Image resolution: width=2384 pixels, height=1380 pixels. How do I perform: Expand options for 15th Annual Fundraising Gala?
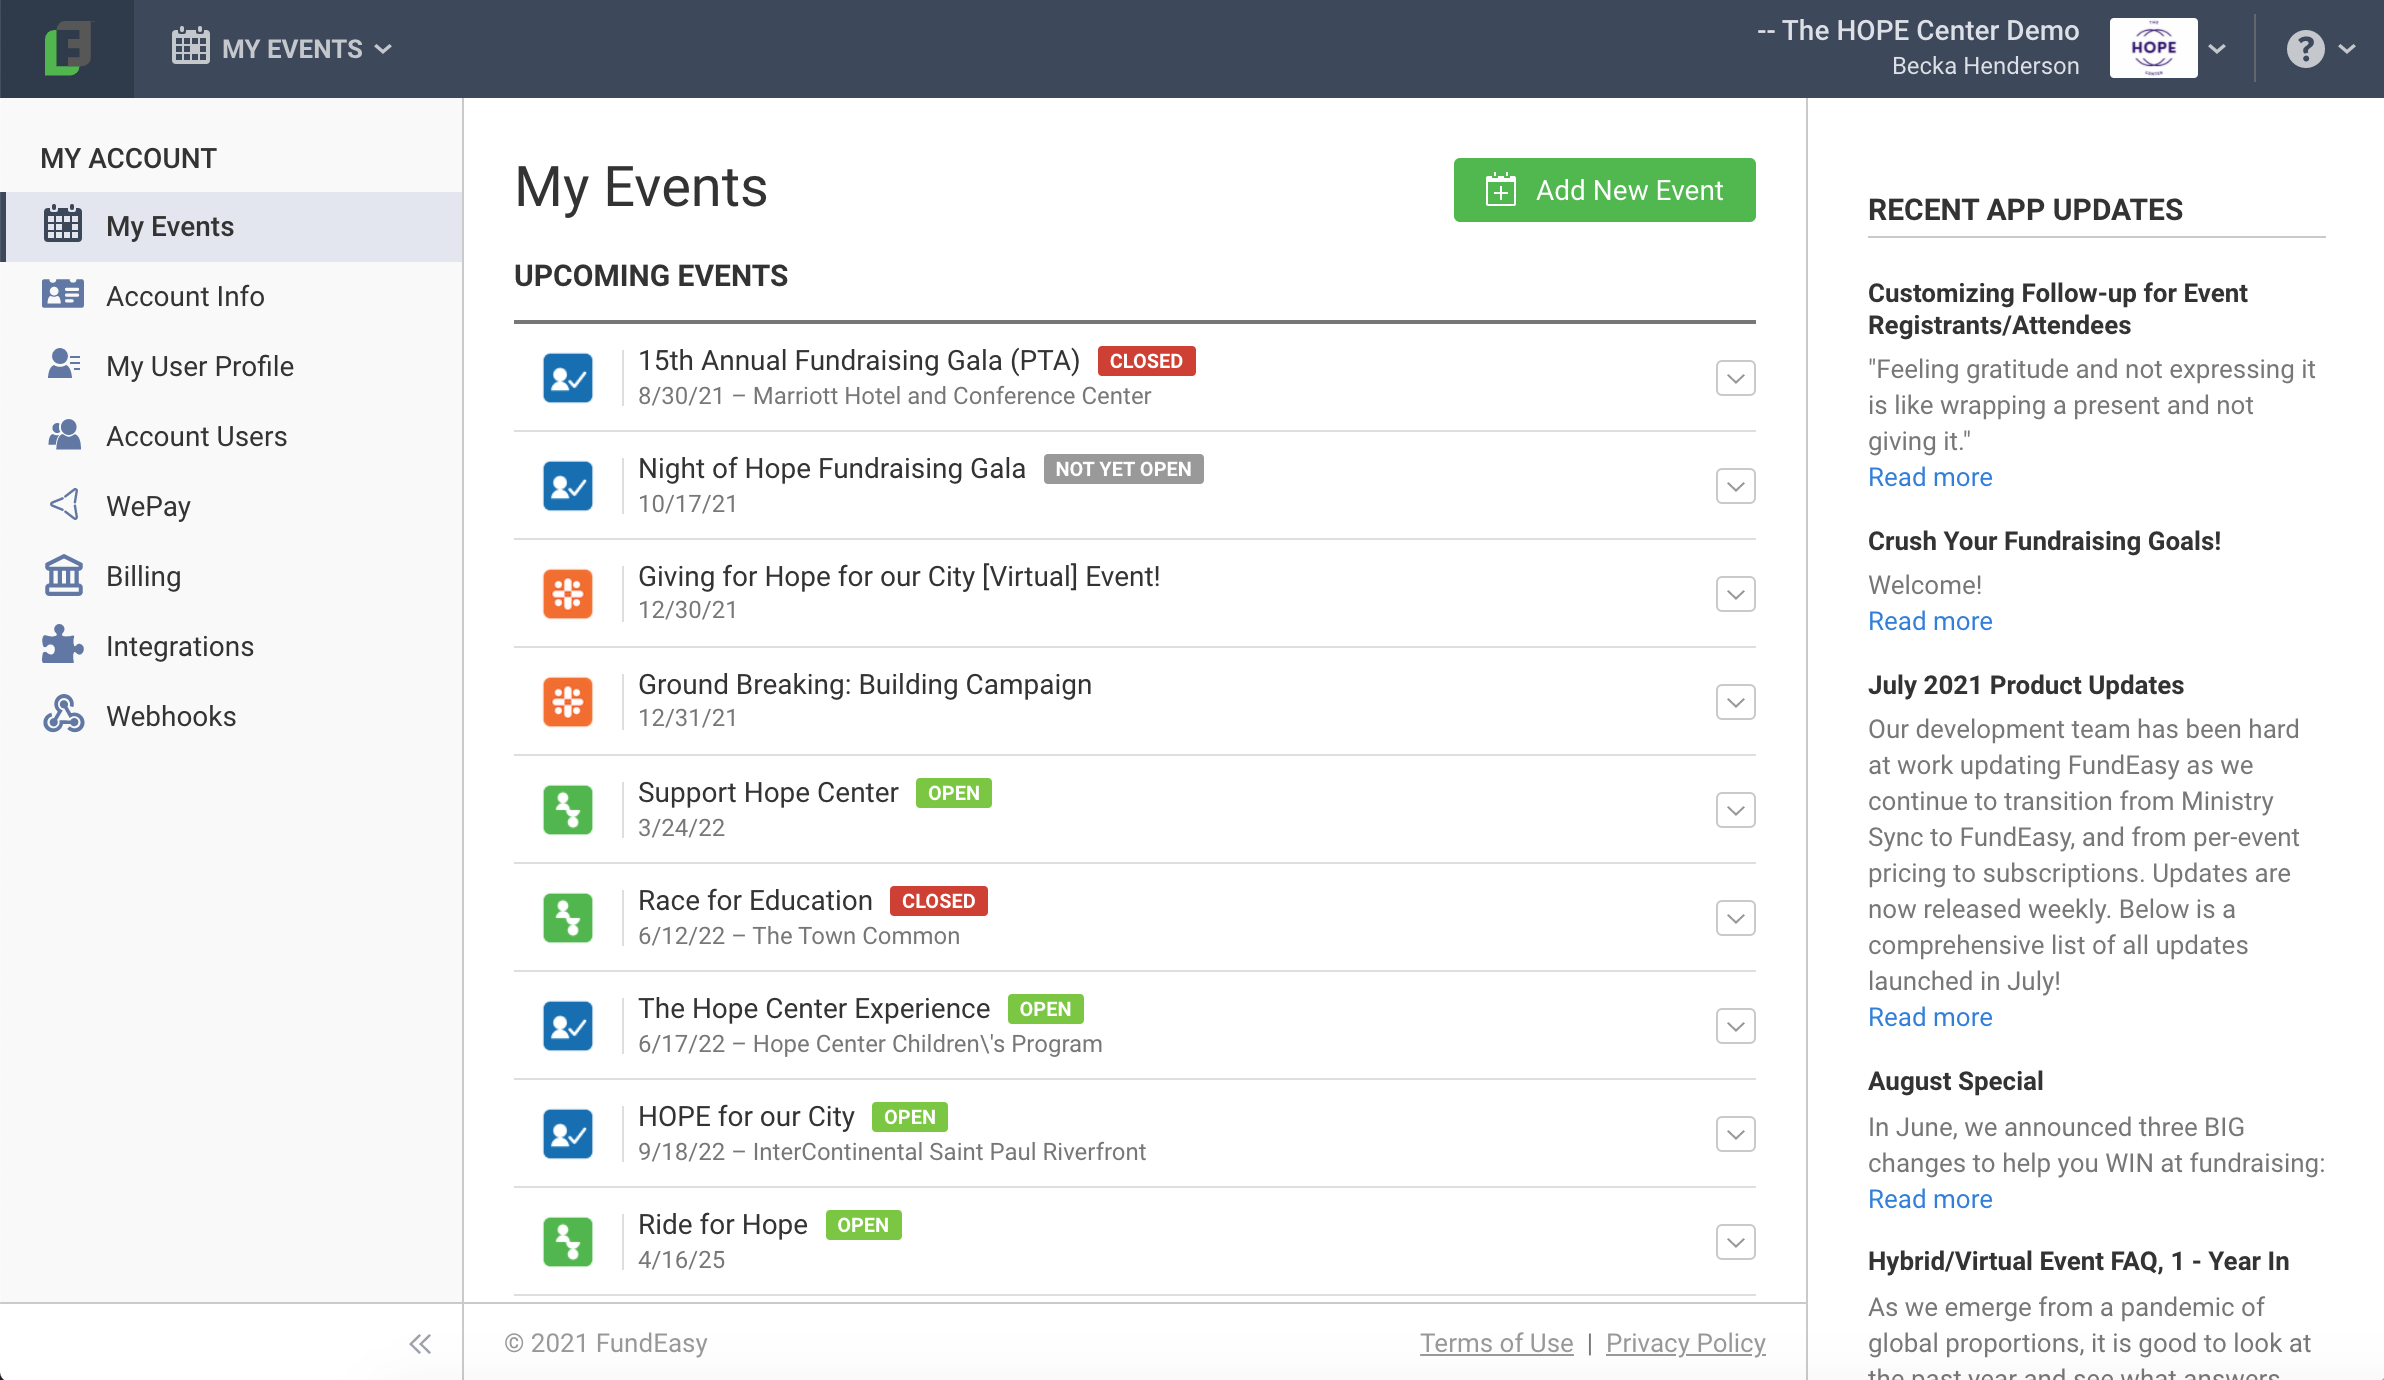point(1735,378)
